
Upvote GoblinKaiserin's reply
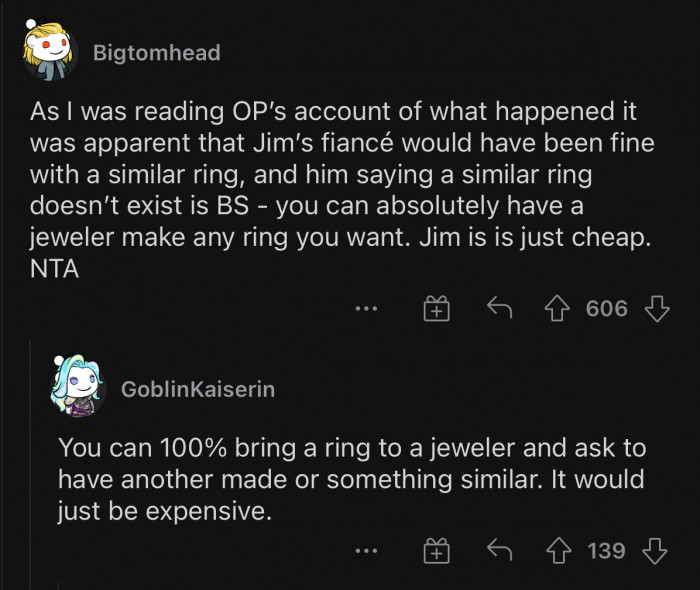tap(560, 551)
